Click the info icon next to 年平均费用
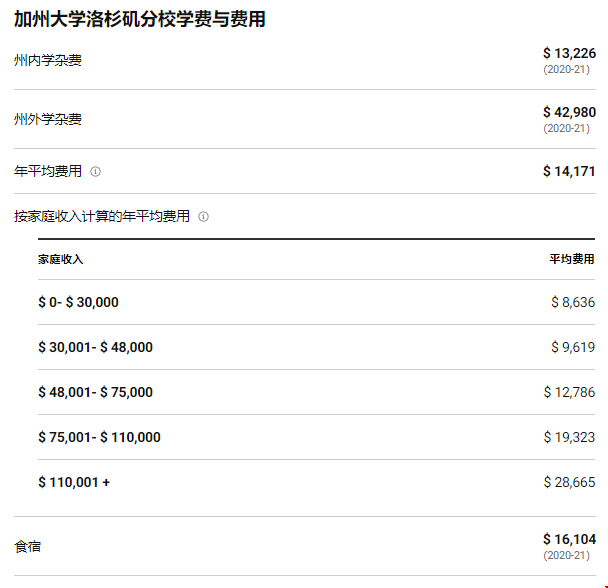 click(95, 171)
